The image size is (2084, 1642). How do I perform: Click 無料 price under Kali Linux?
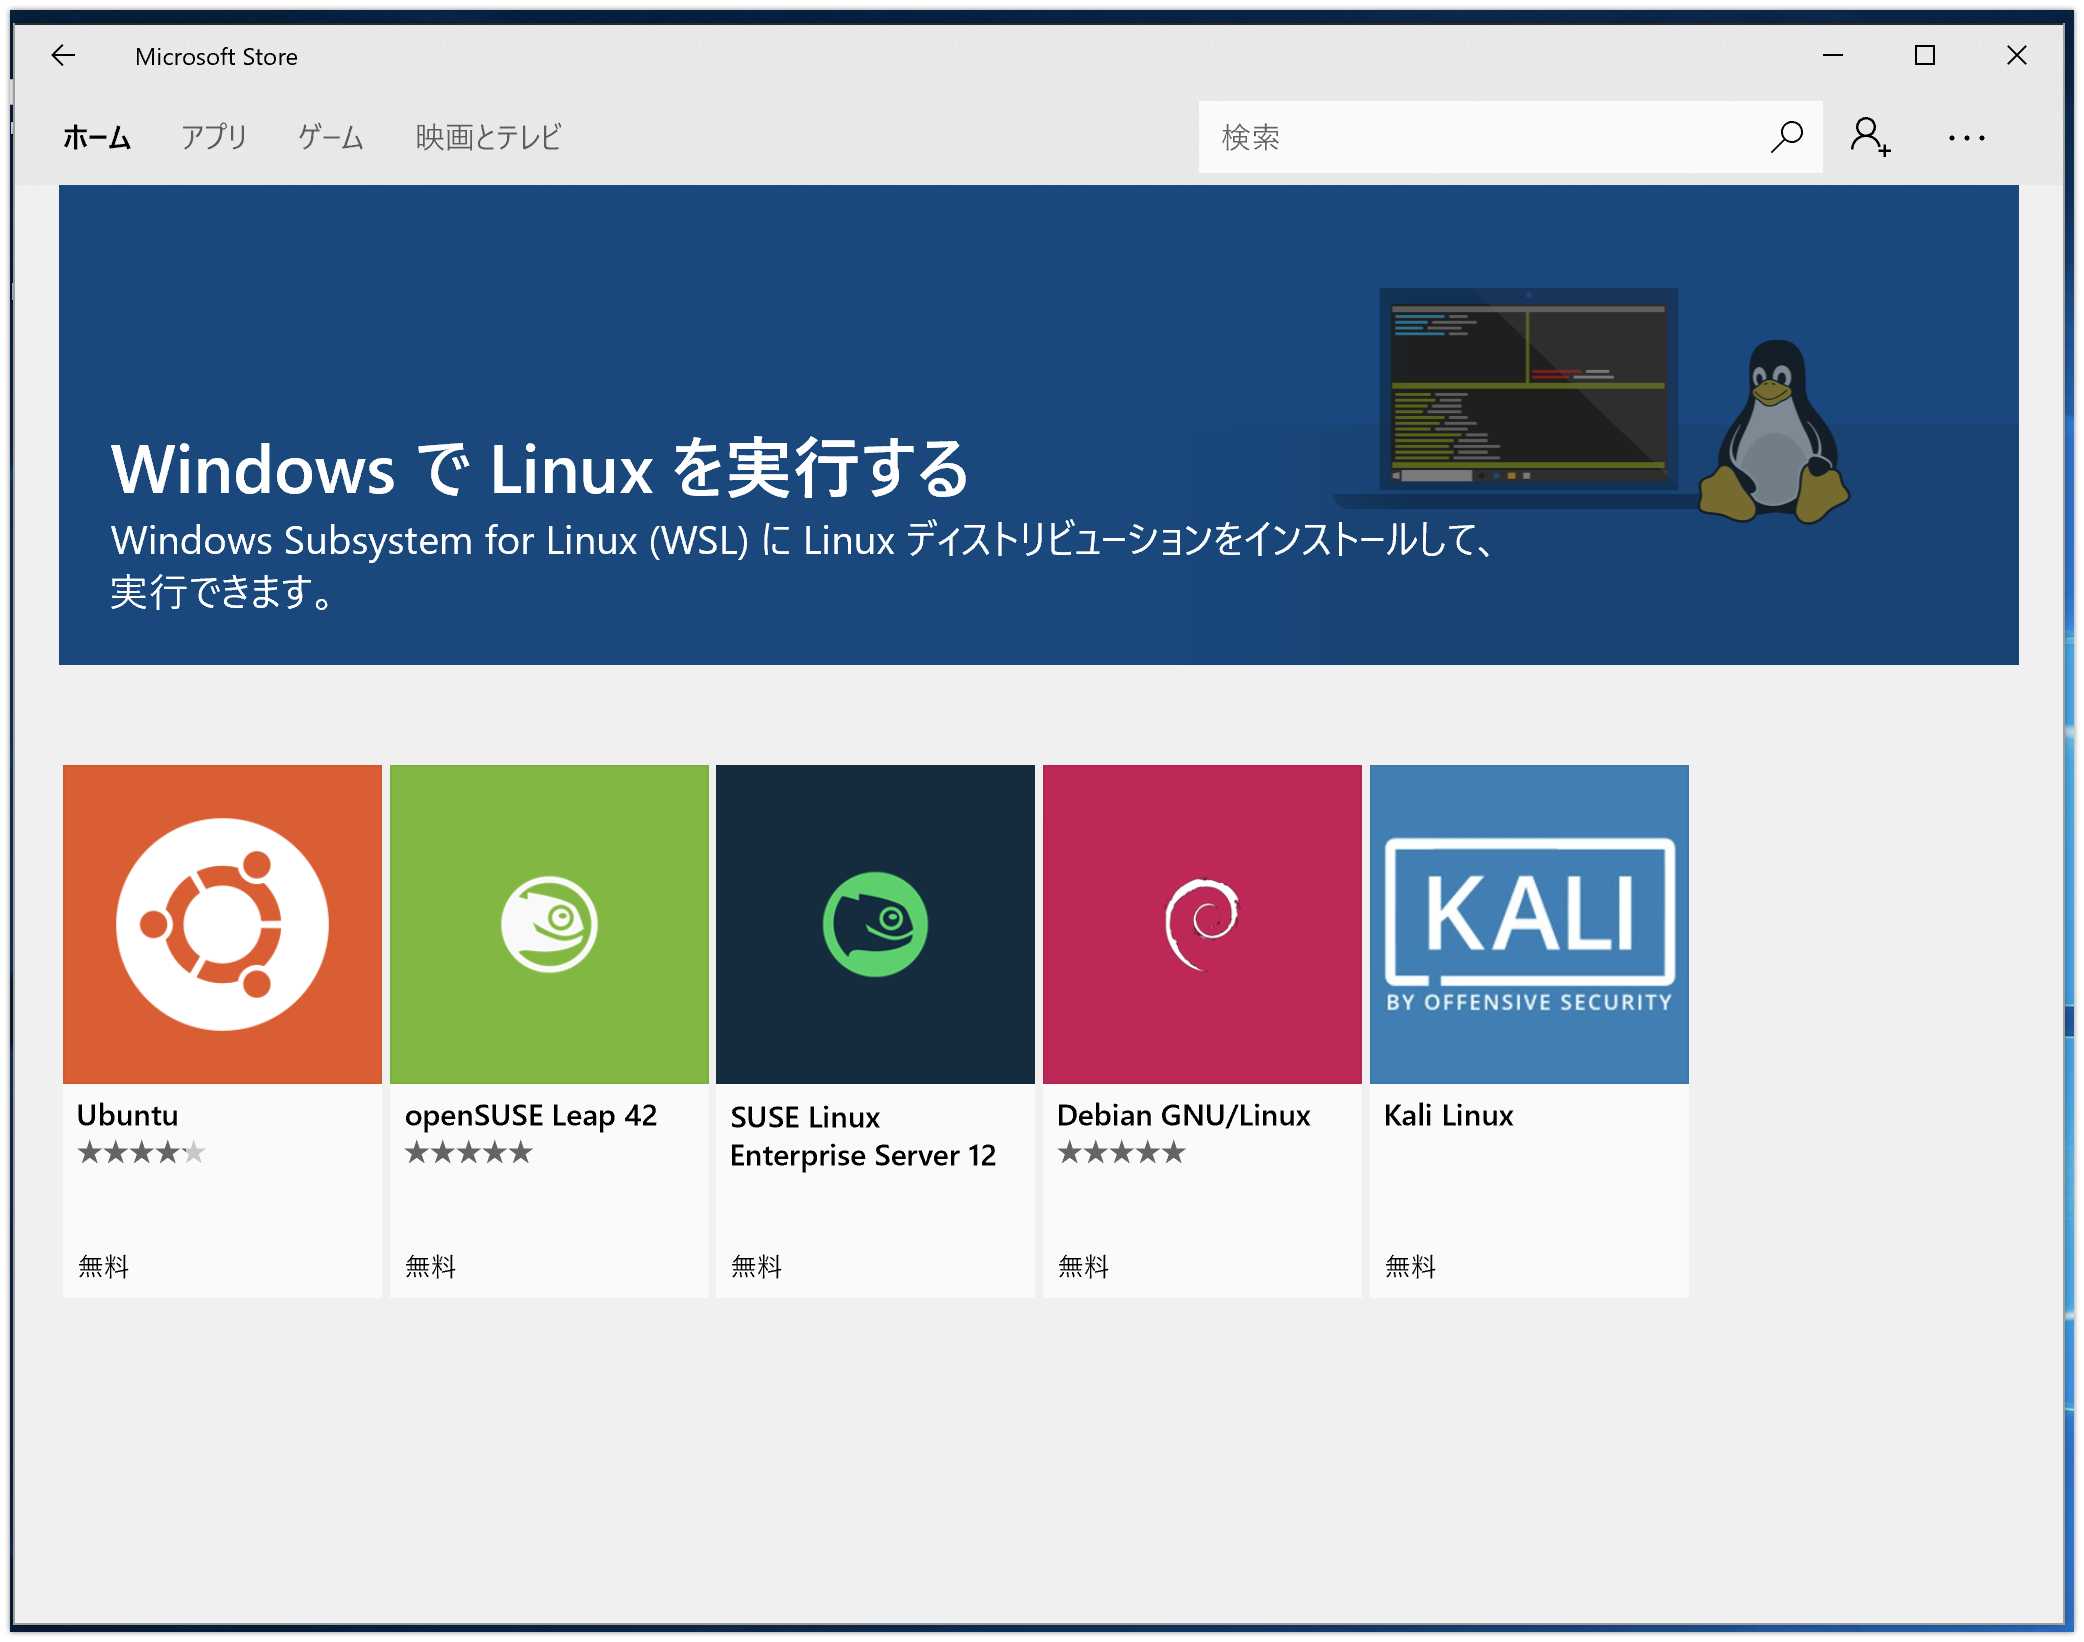coord(1411,1267)
